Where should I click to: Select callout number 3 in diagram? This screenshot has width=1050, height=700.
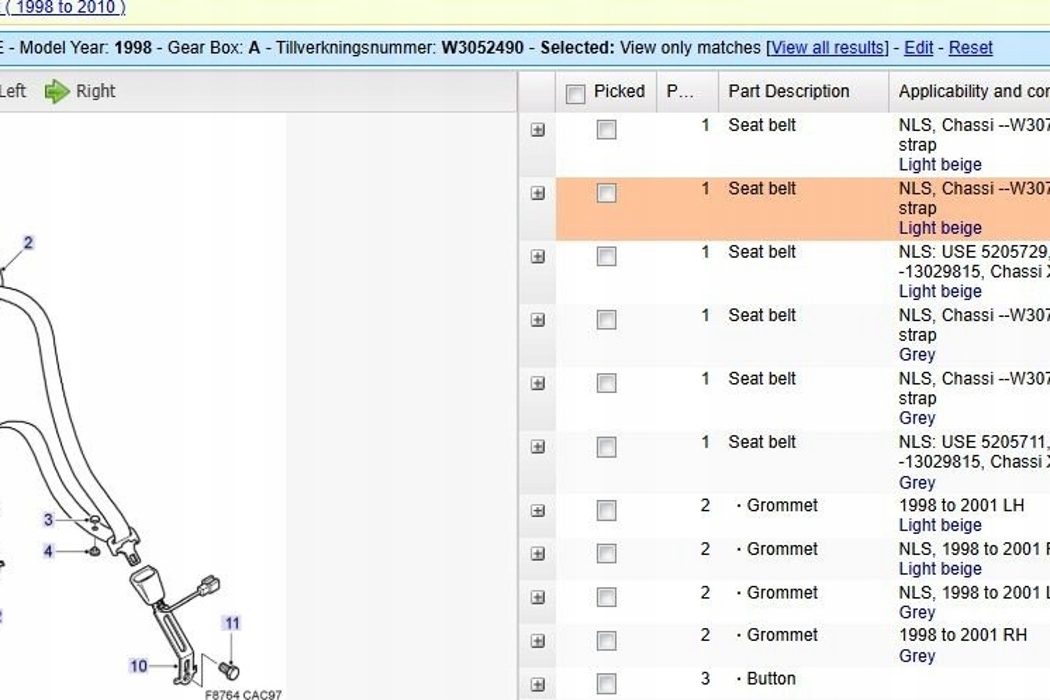48,520
